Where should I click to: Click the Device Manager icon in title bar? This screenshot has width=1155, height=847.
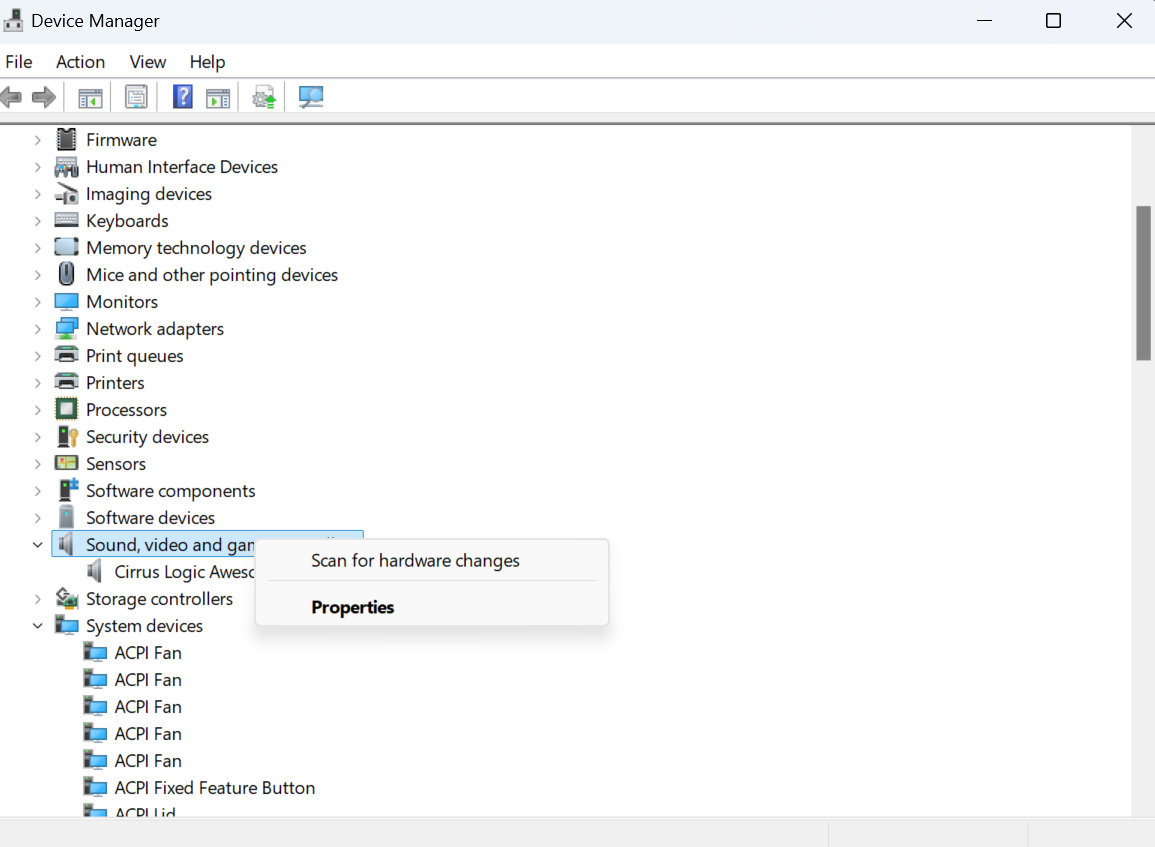[x=13, y=20]
